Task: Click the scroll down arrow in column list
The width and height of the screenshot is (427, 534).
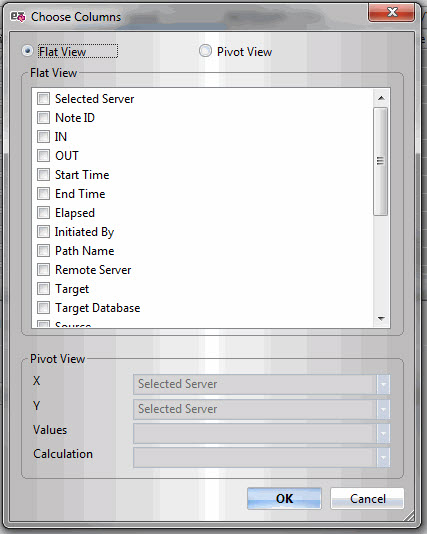Action: [381, 318]
